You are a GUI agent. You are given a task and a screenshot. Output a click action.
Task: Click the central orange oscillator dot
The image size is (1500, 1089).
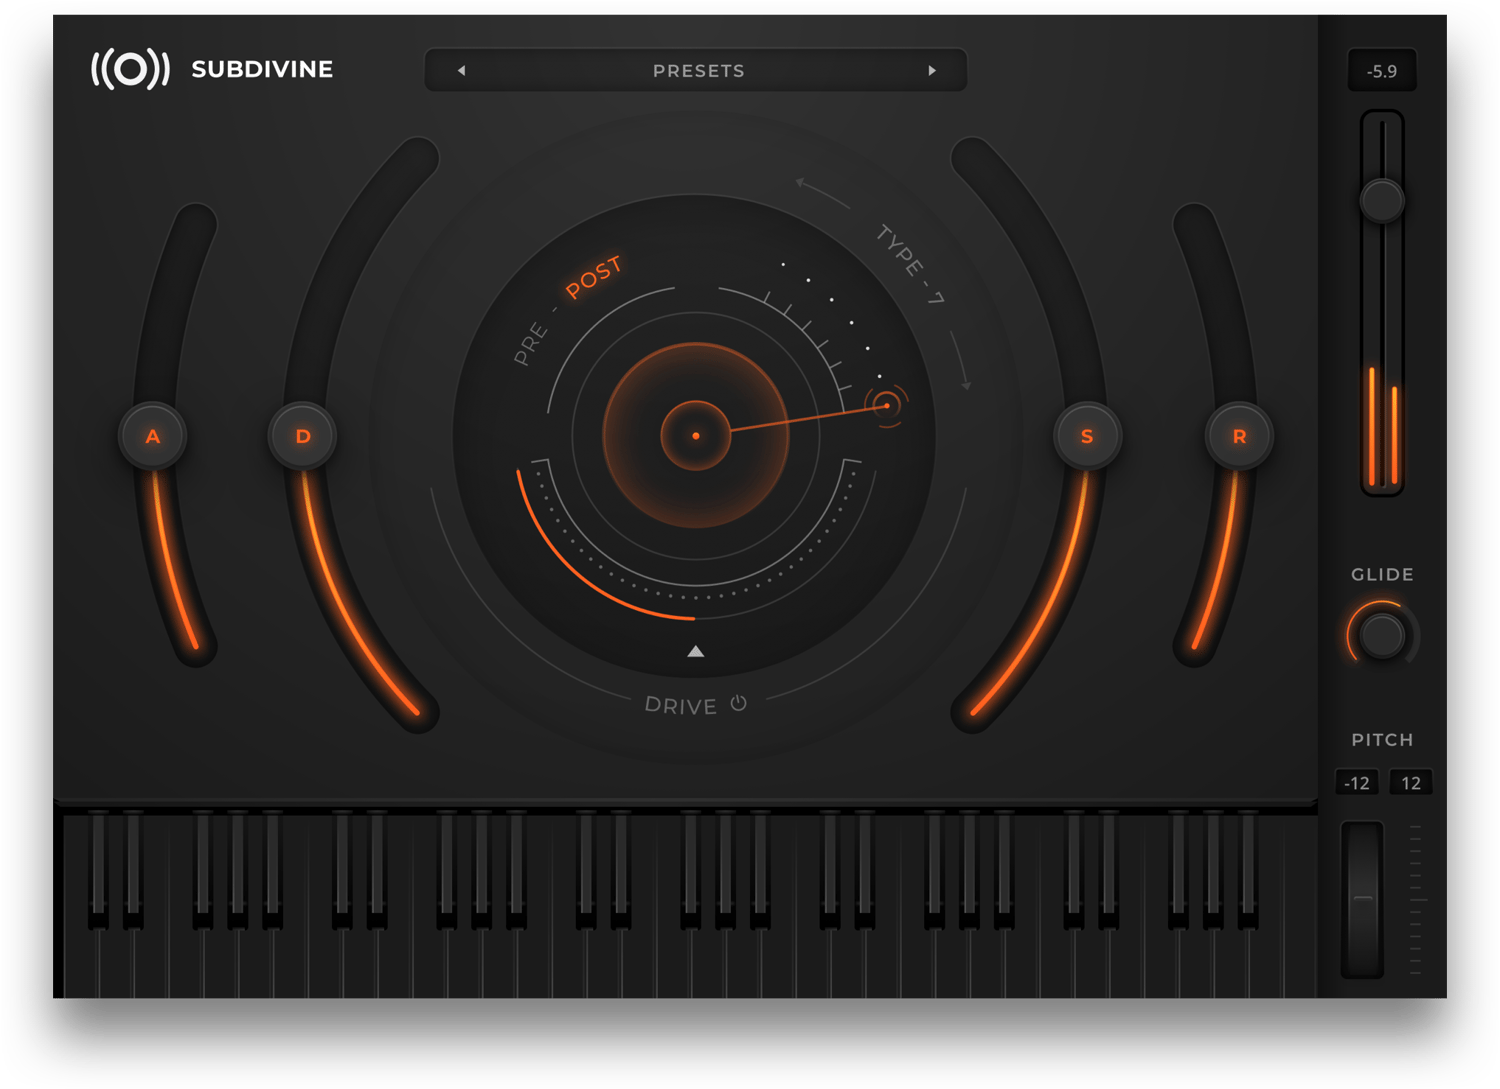pyautogui.click(x=696, y=436)
